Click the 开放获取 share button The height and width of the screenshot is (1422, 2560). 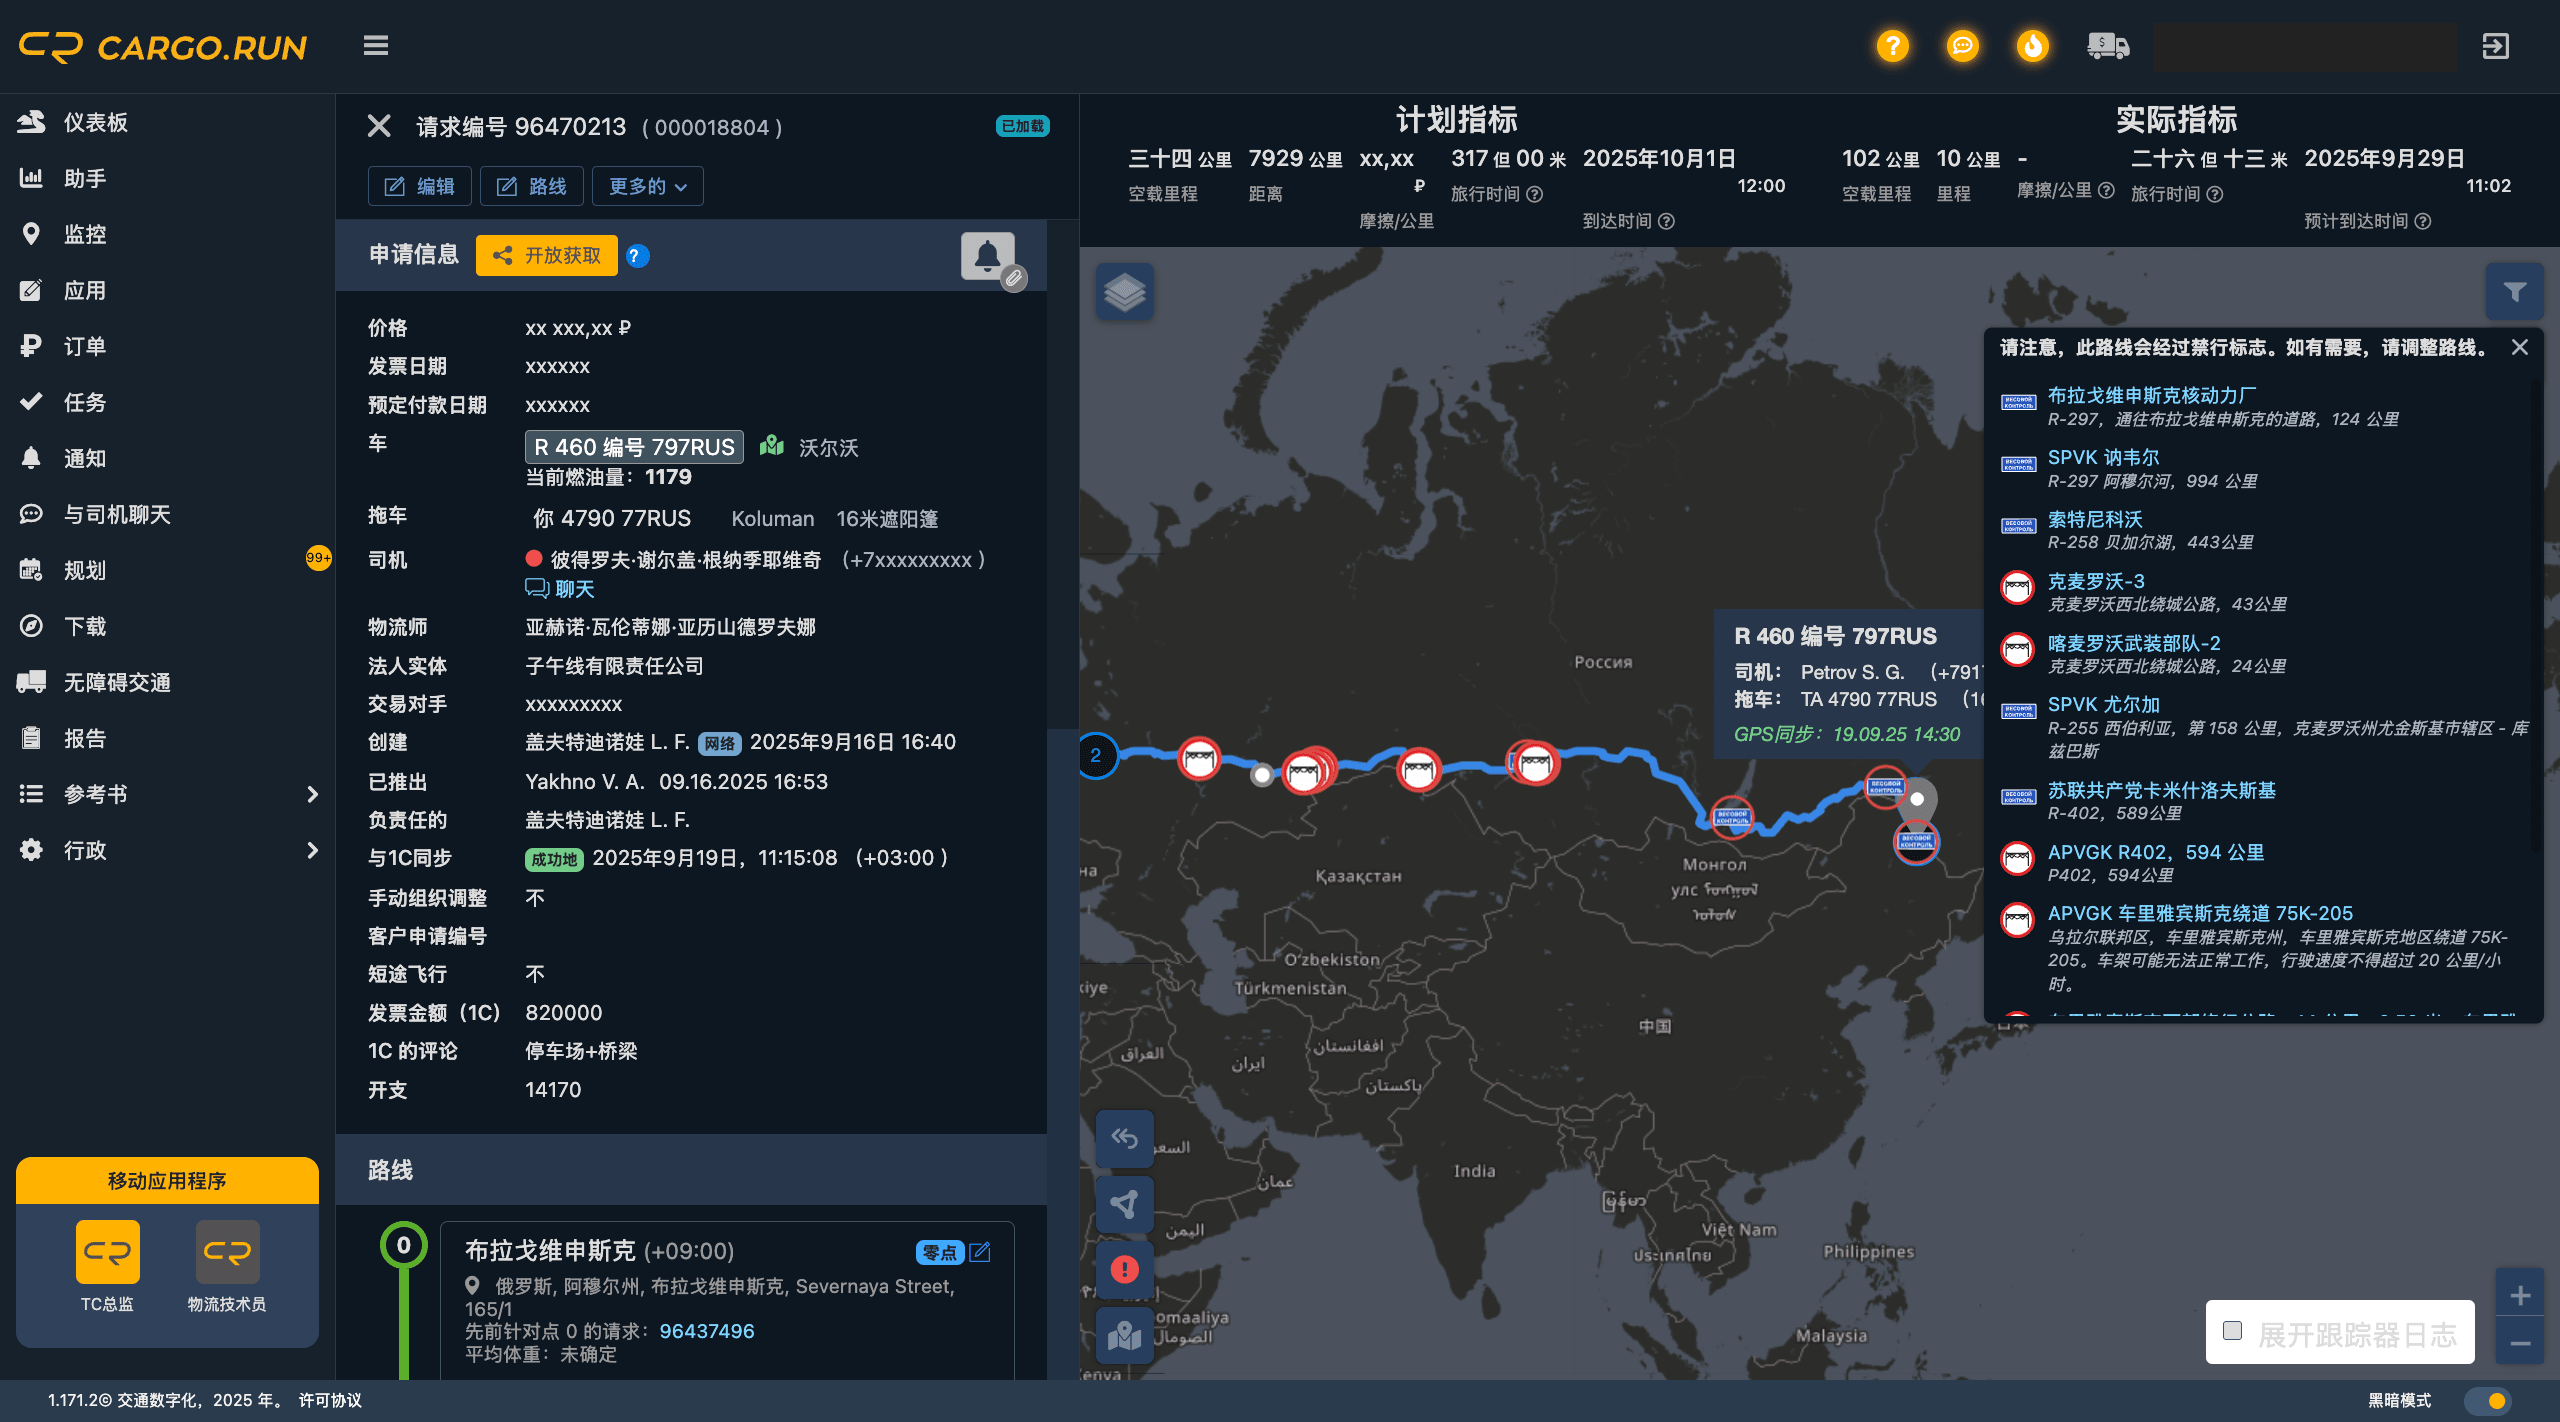[x=547, y=256]
